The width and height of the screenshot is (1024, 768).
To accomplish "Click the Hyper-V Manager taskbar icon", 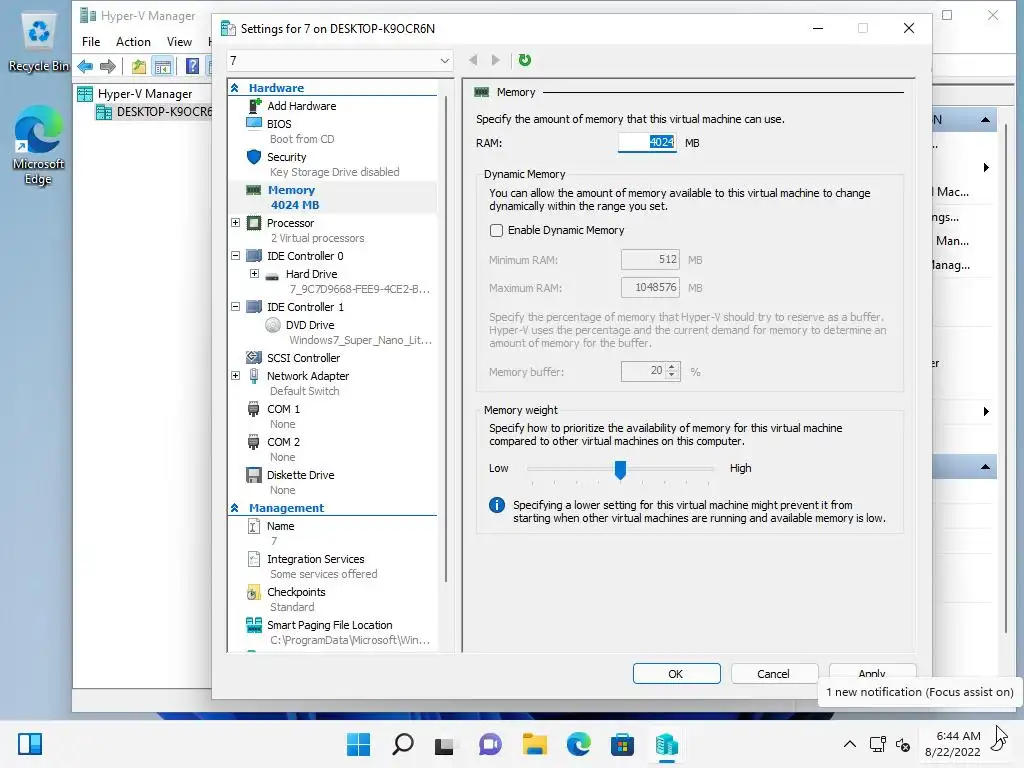I will [666, 744].
